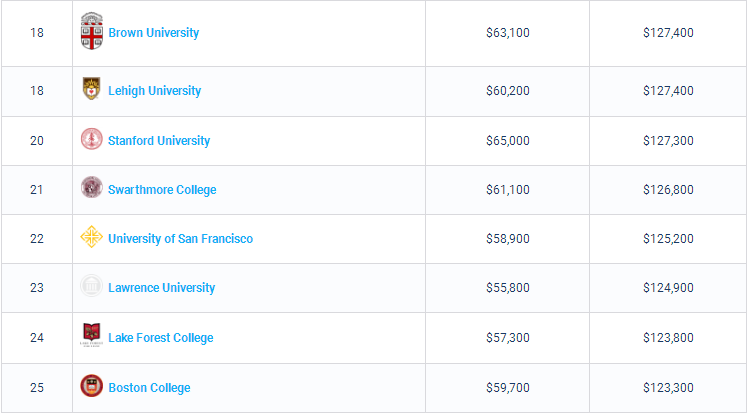The image size is (748, 414).
Task: Visit the University of San Francisco link
Action: pyautogui.click(x=180, y=239)
